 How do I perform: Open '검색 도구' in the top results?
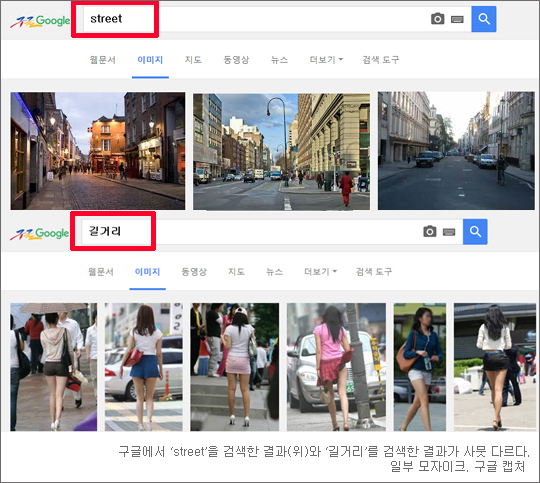pos(381,60)
